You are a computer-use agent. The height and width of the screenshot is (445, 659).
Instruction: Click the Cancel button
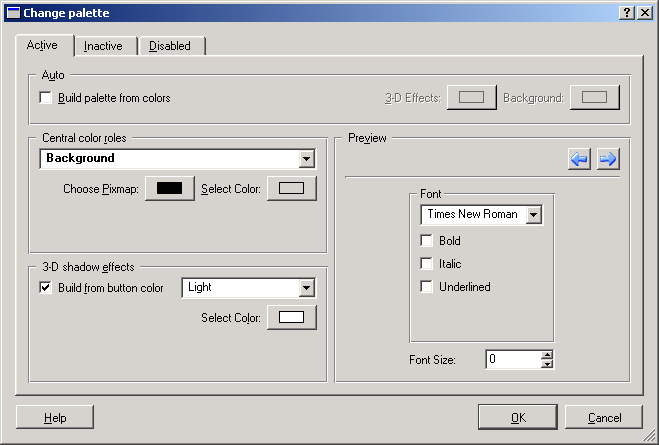click(x=604, y=417)
